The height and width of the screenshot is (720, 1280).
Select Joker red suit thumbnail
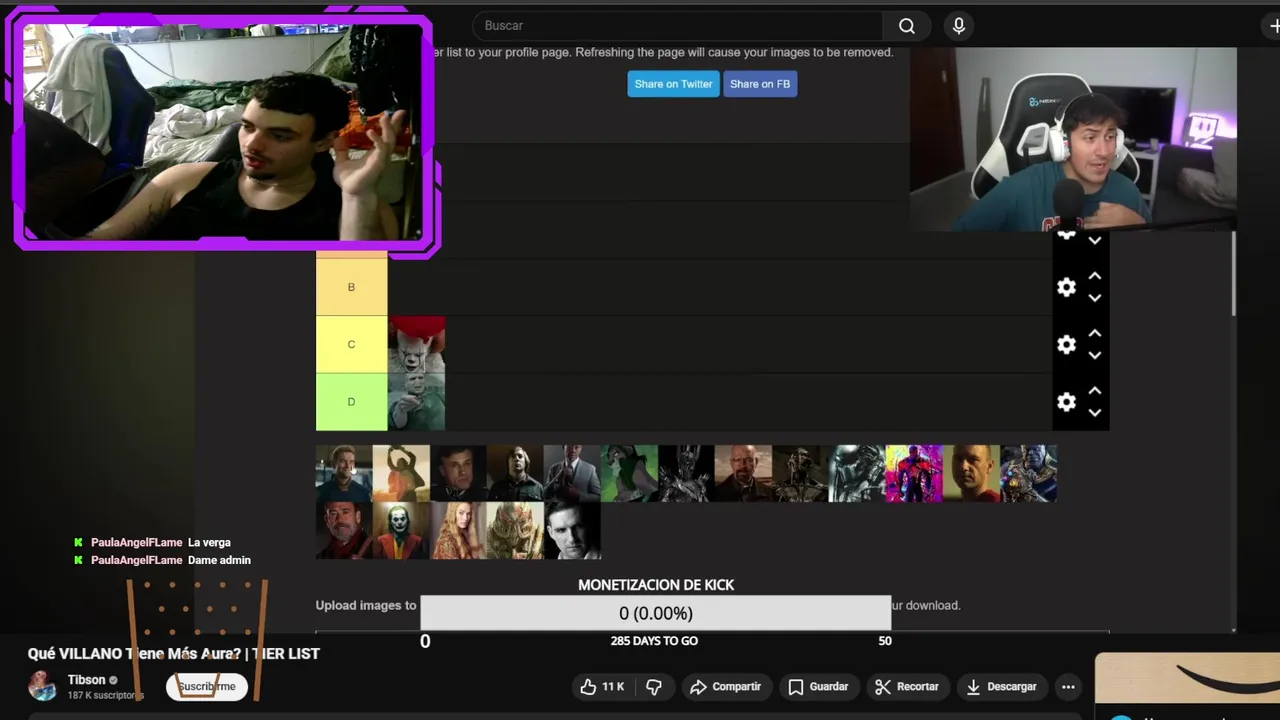pyautogui.click(x=401, y=531)
